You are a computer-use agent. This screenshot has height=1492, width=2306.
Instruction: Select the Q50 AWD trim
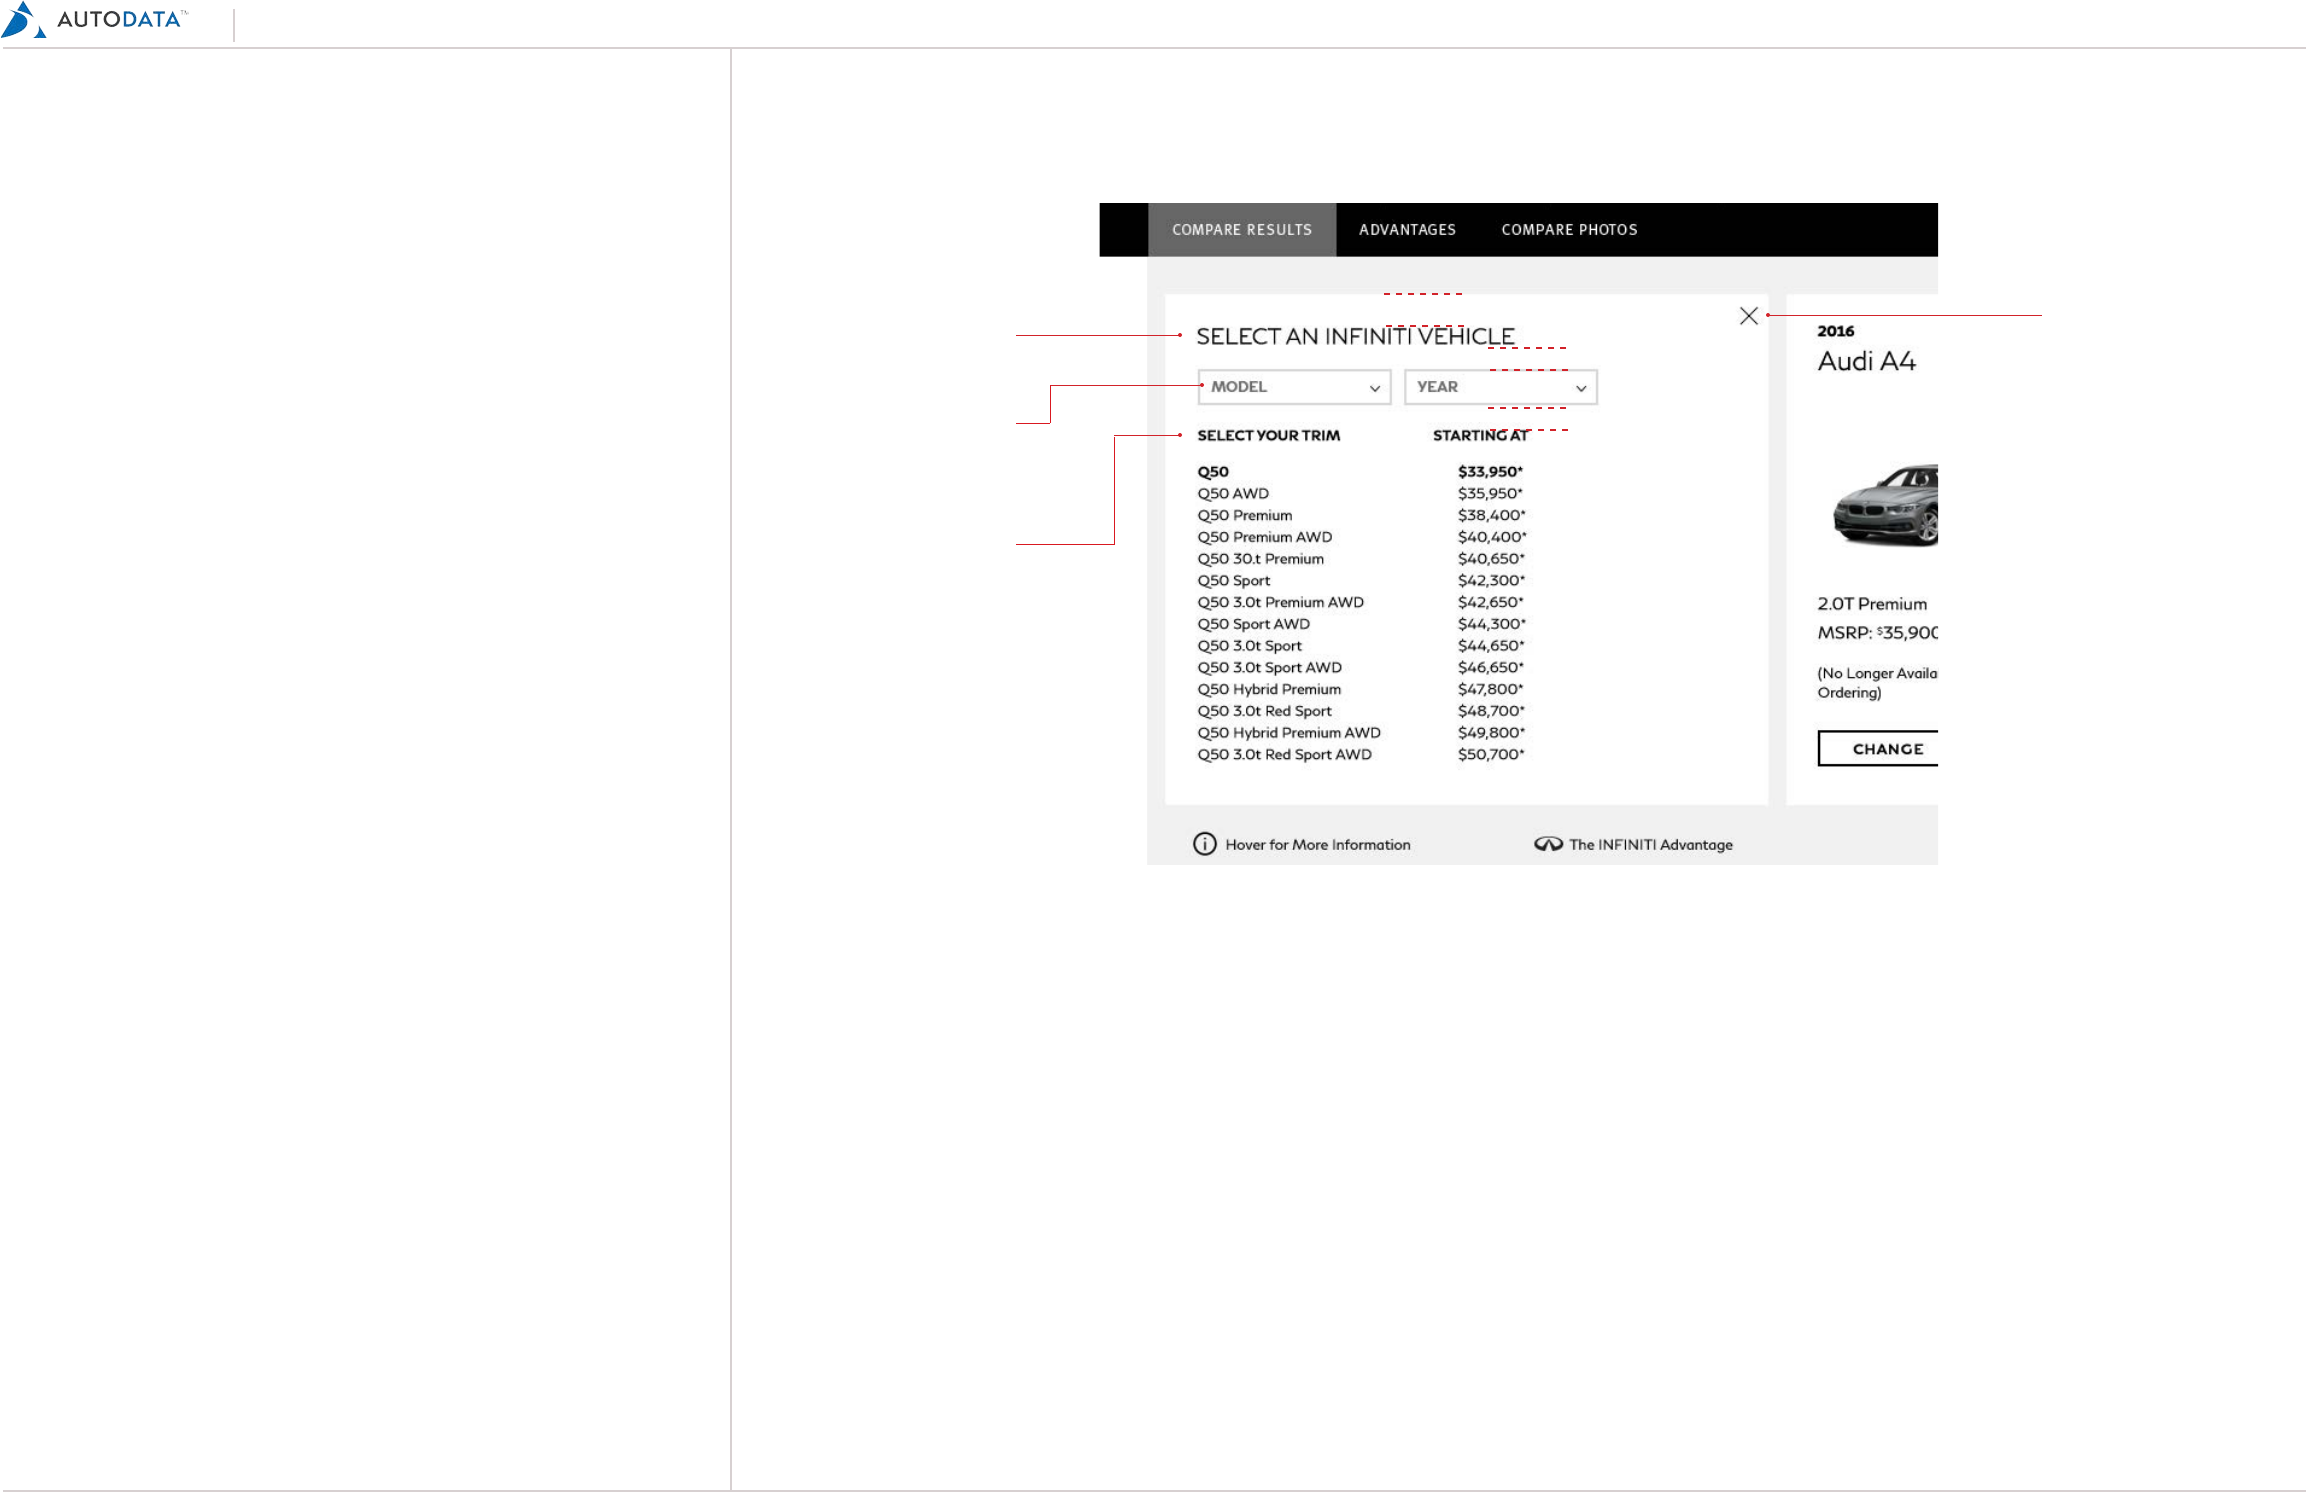(1233, 494)
